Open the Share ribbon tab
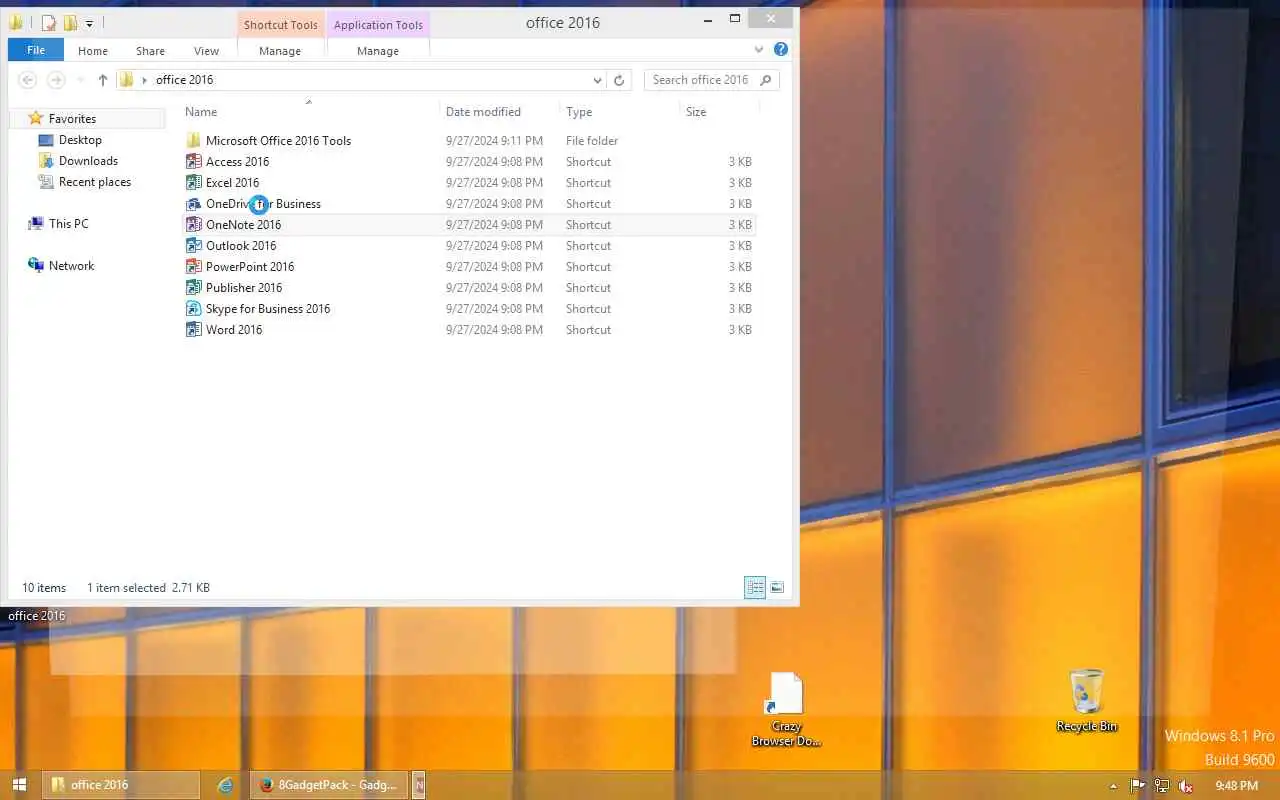Image resolution: width=1280 pixels, height=800 pixels. pyautogui.click(x=151, y=51)
